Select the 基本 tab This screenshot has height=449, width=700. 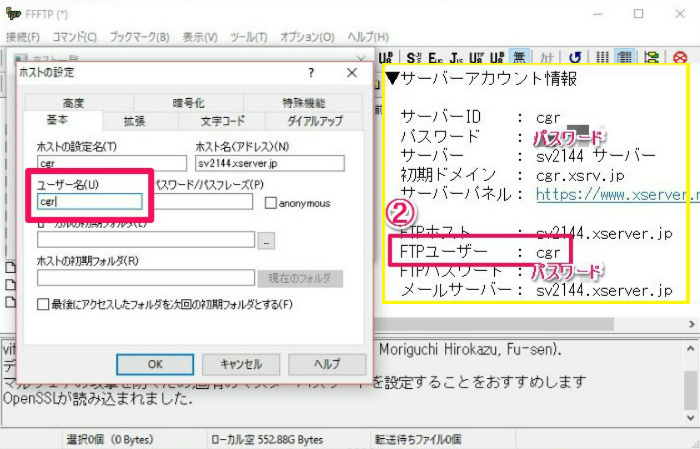pos(58,120)
